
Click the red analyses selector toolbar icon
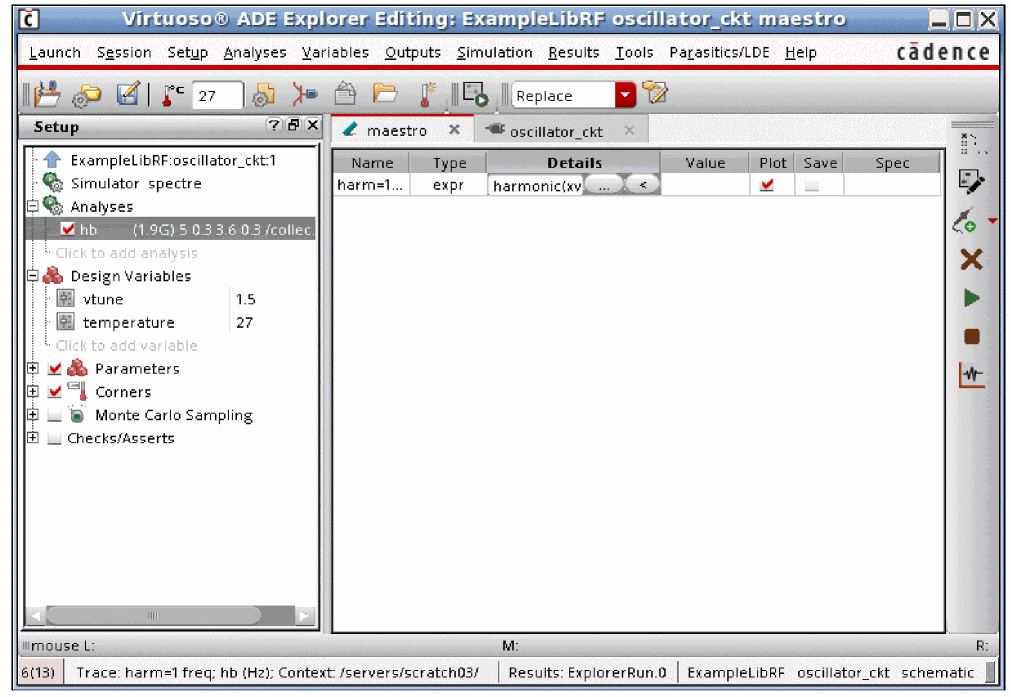(304, 94)
